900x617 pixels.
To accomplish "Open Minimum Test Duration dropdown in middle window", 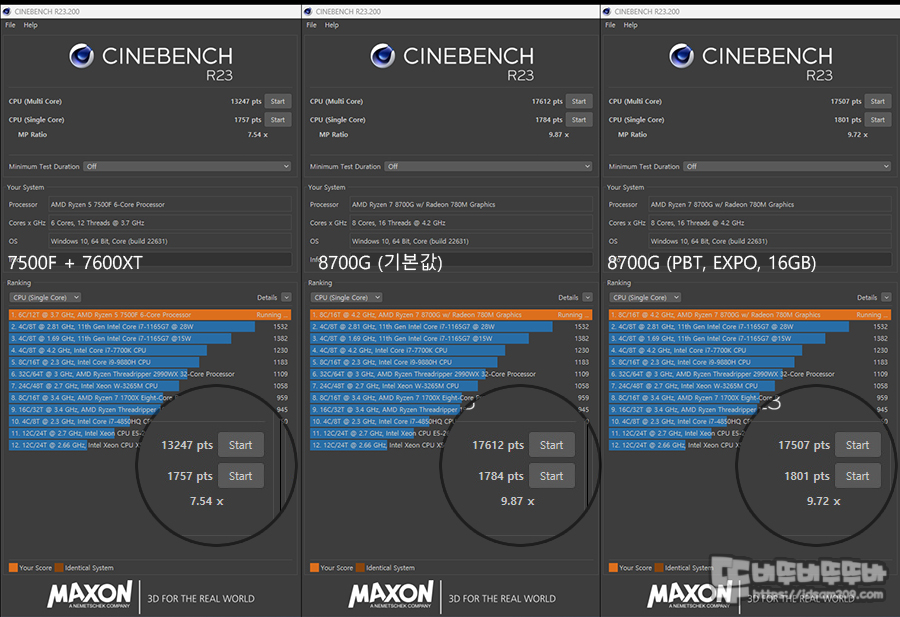I will click(488, 166).
